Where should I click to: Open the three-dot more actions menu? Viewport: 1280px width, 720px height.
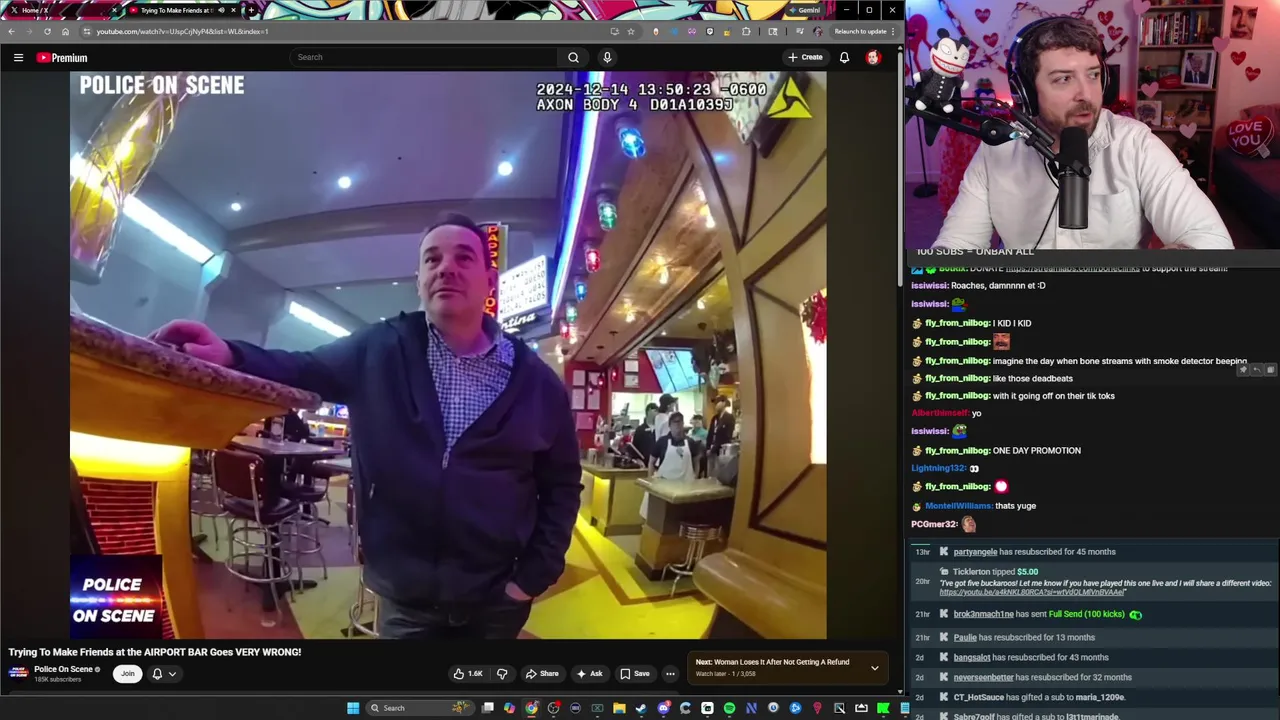pyautogui.click(x=670, y=674)
